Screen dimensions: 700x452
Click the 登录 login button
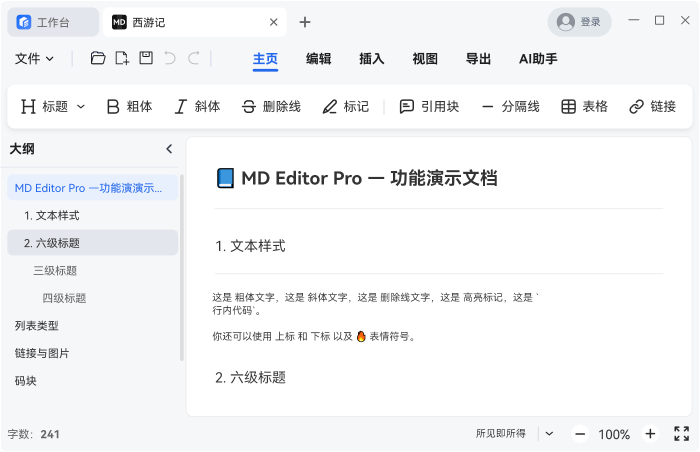pos(579,21)
